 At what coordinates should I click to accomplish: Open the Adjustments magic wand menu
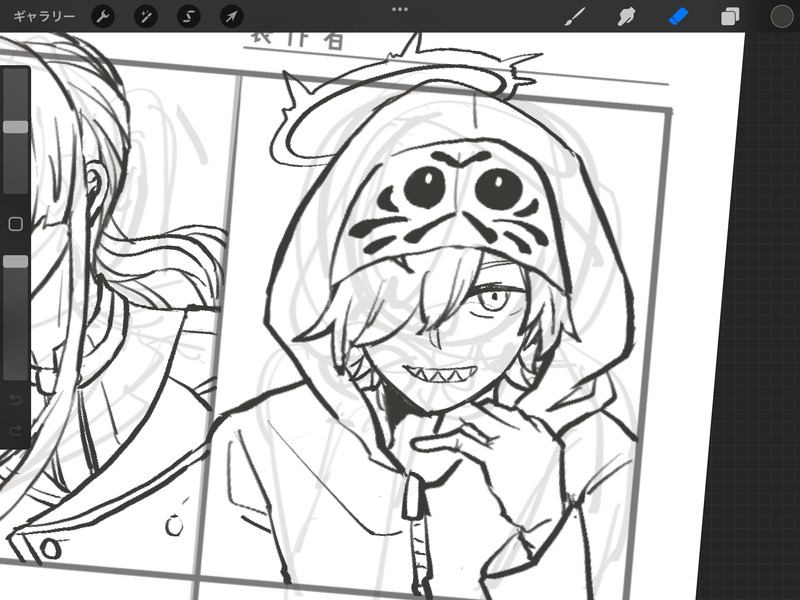pyautogui.click(x=145, y=17)
